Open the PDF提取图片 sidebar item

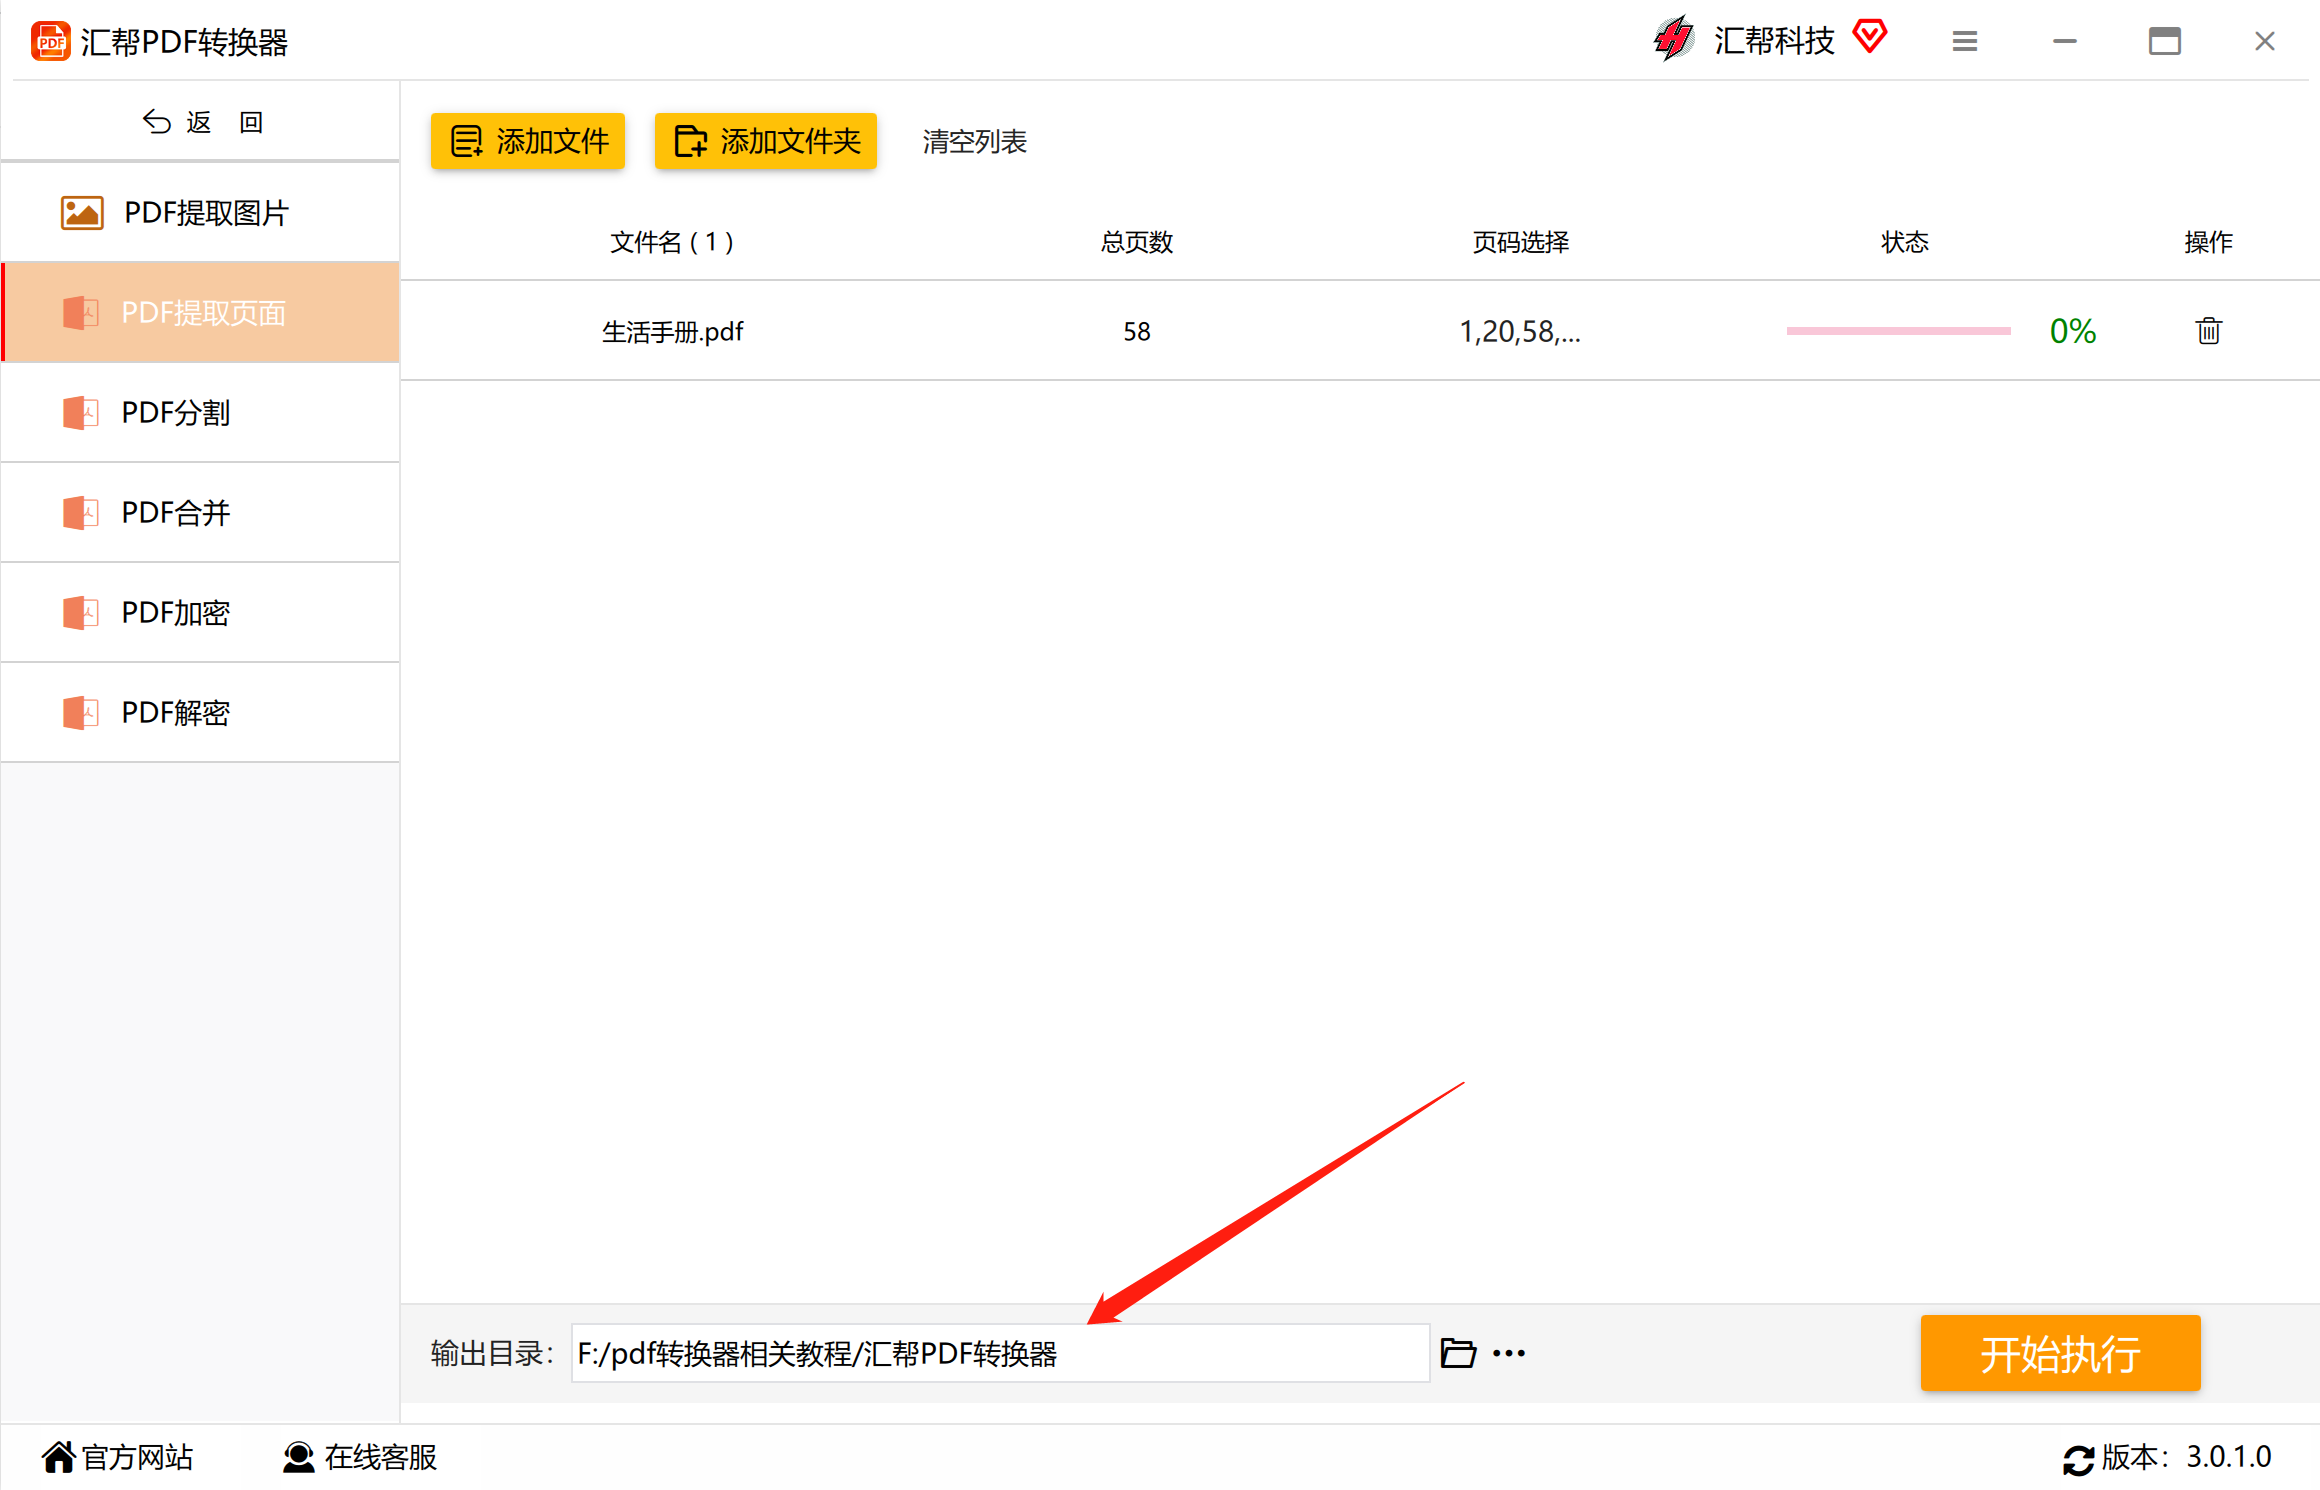(201, 212)
